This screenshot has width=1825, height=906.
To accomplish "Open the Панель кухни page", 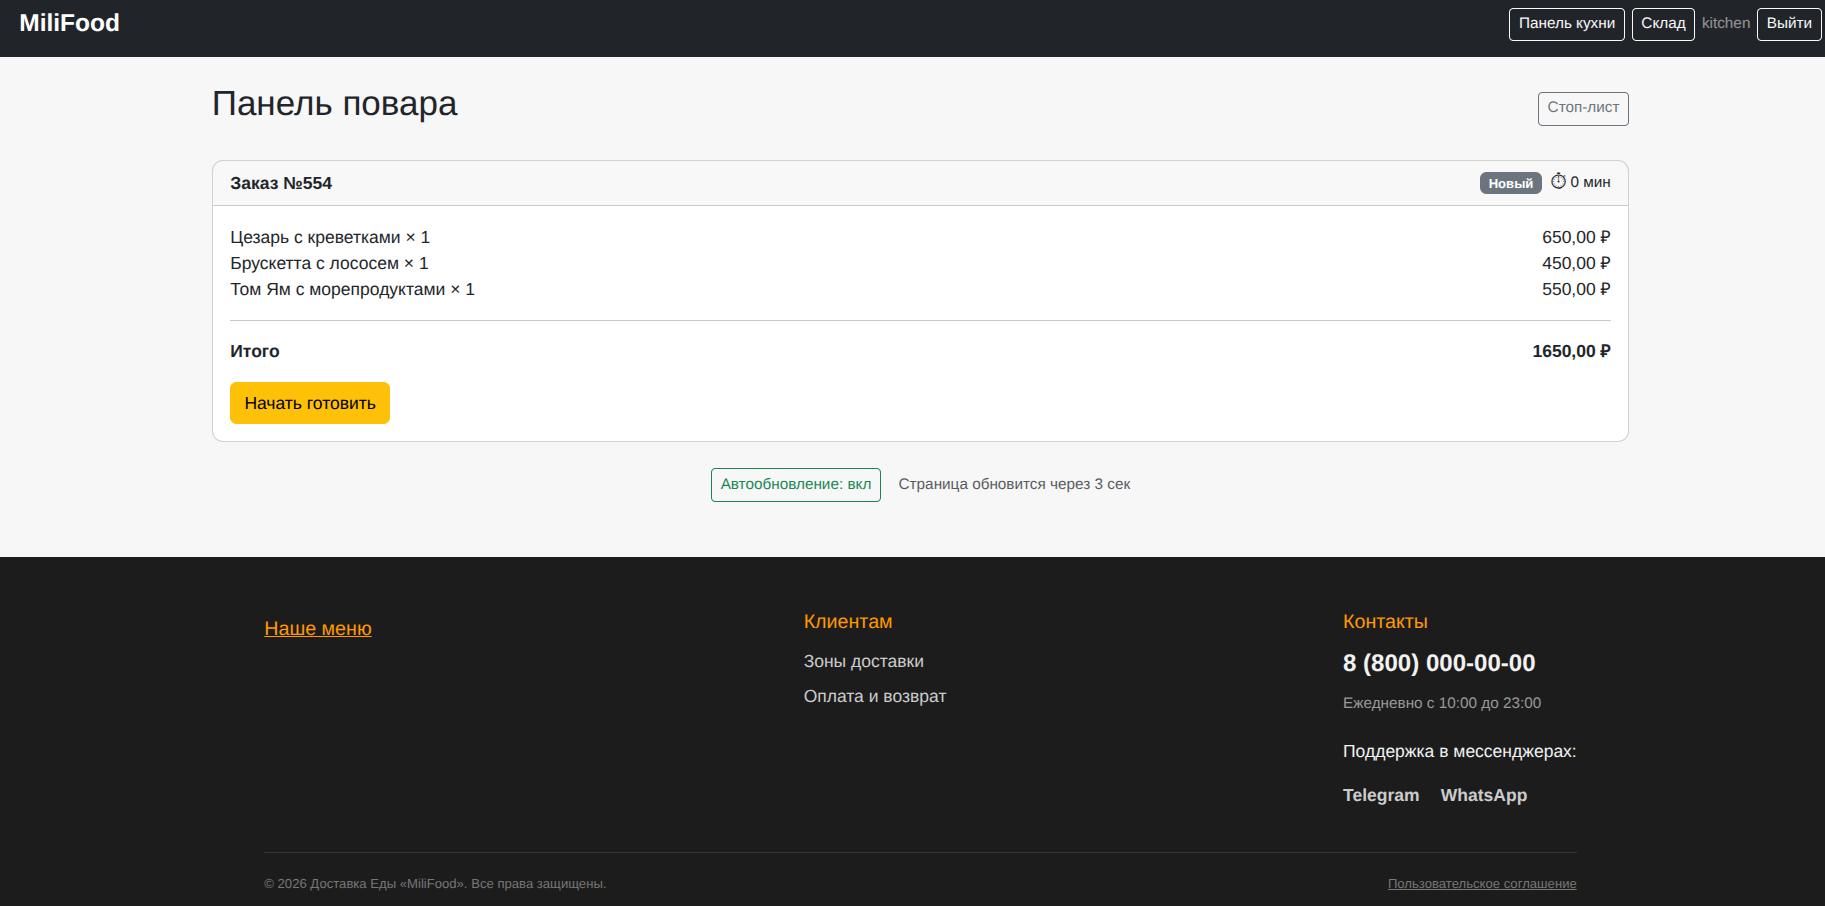I will click(1566, 24).
